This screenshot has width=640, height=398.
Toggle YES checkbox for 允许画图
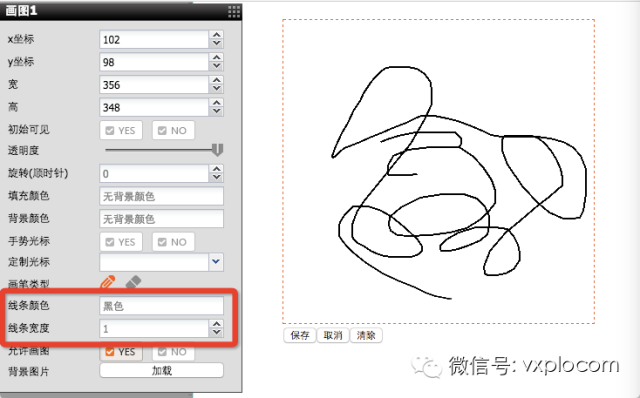click(121, 352)
